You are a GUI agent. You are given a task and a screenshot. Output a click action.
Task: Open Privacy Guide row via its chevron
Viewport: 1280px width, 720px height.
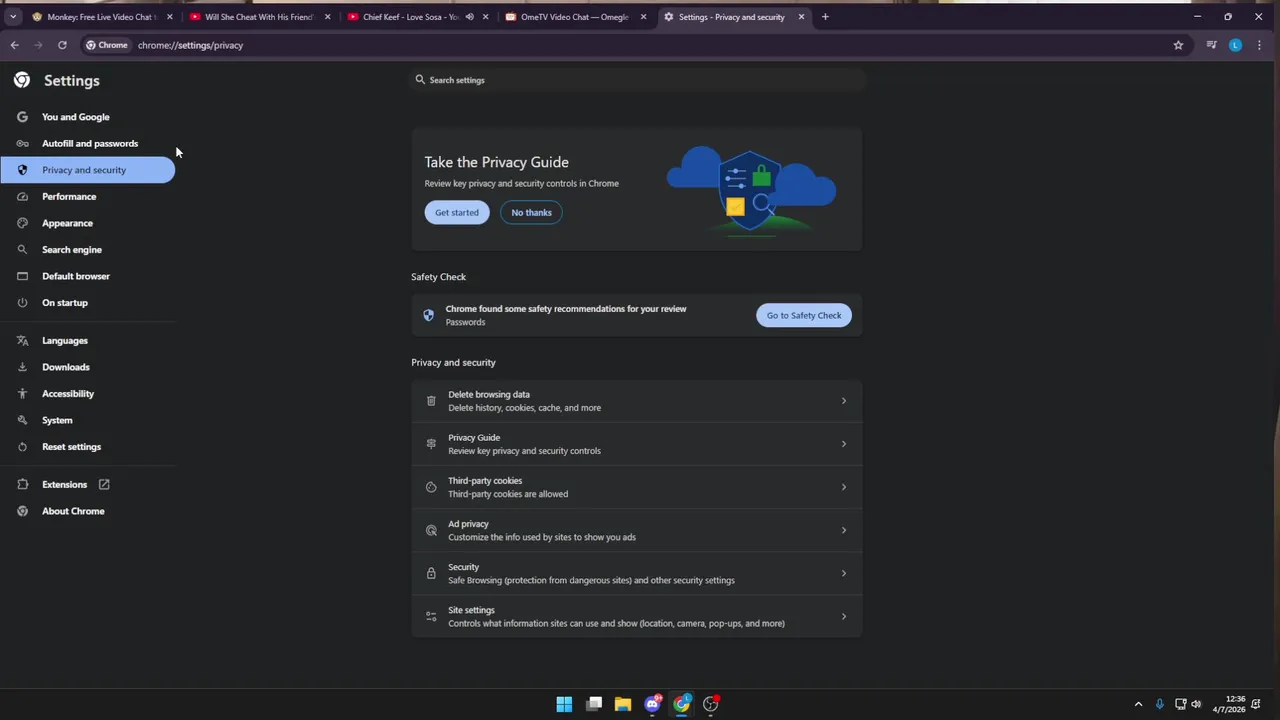843,444
